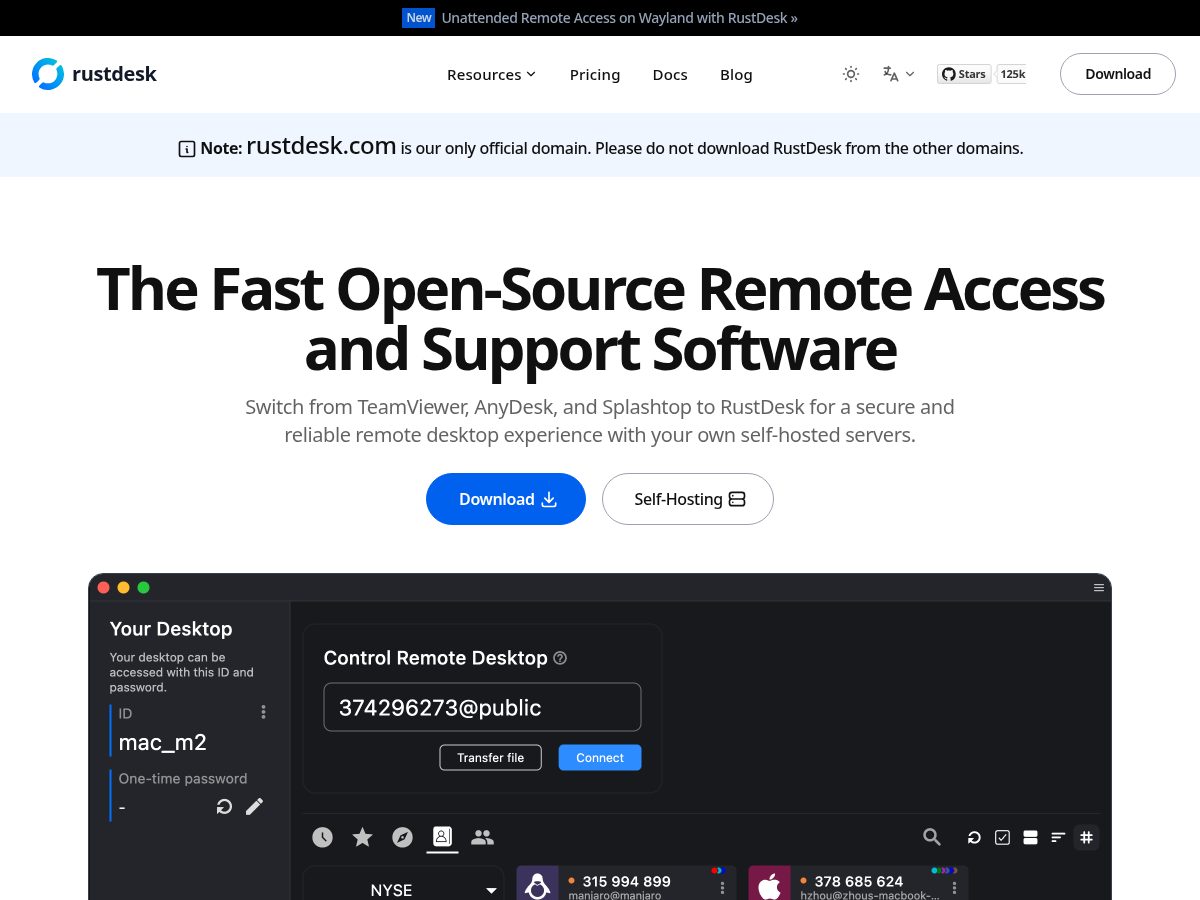Click the Apple logo peer thumbnail
This screenshot has width=1200, height=900.
pos(769,884)
